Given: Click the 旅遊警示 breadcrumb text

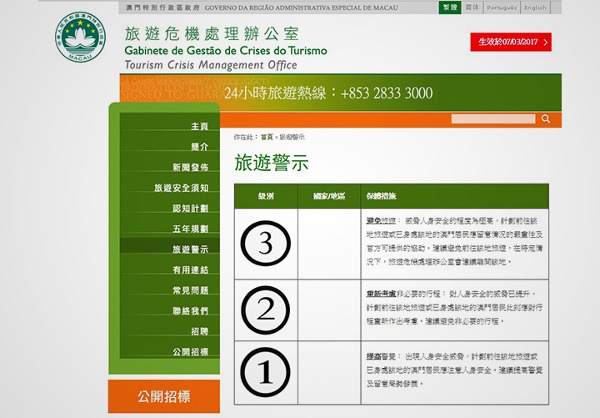Looking at the screenshot, I should [292, 137].
